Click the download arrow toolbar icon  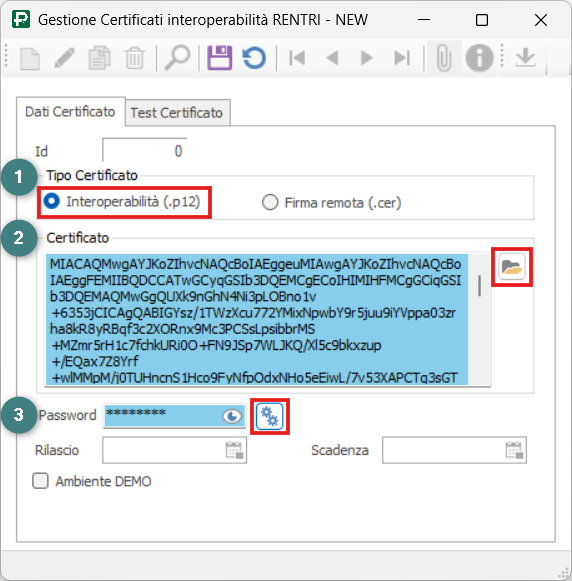(x=525, y=58)
